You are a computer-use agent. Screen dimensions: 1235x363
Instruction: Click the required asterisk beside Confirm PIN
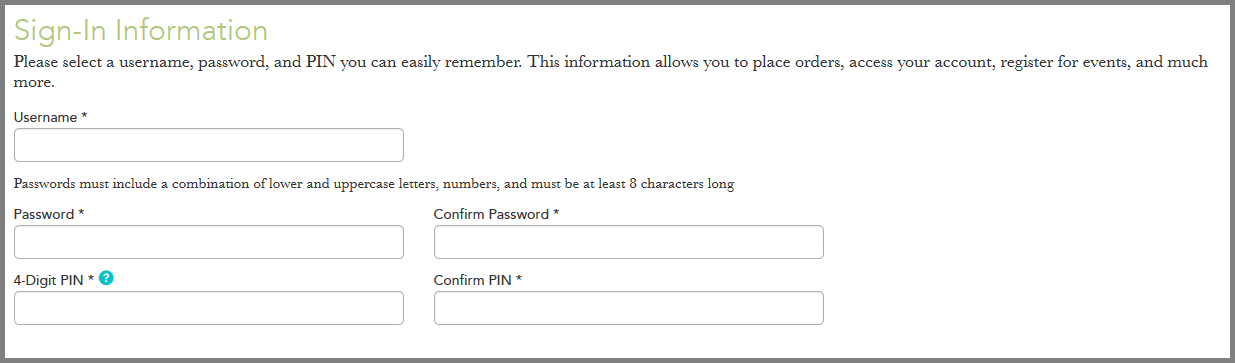pos(520,279)
